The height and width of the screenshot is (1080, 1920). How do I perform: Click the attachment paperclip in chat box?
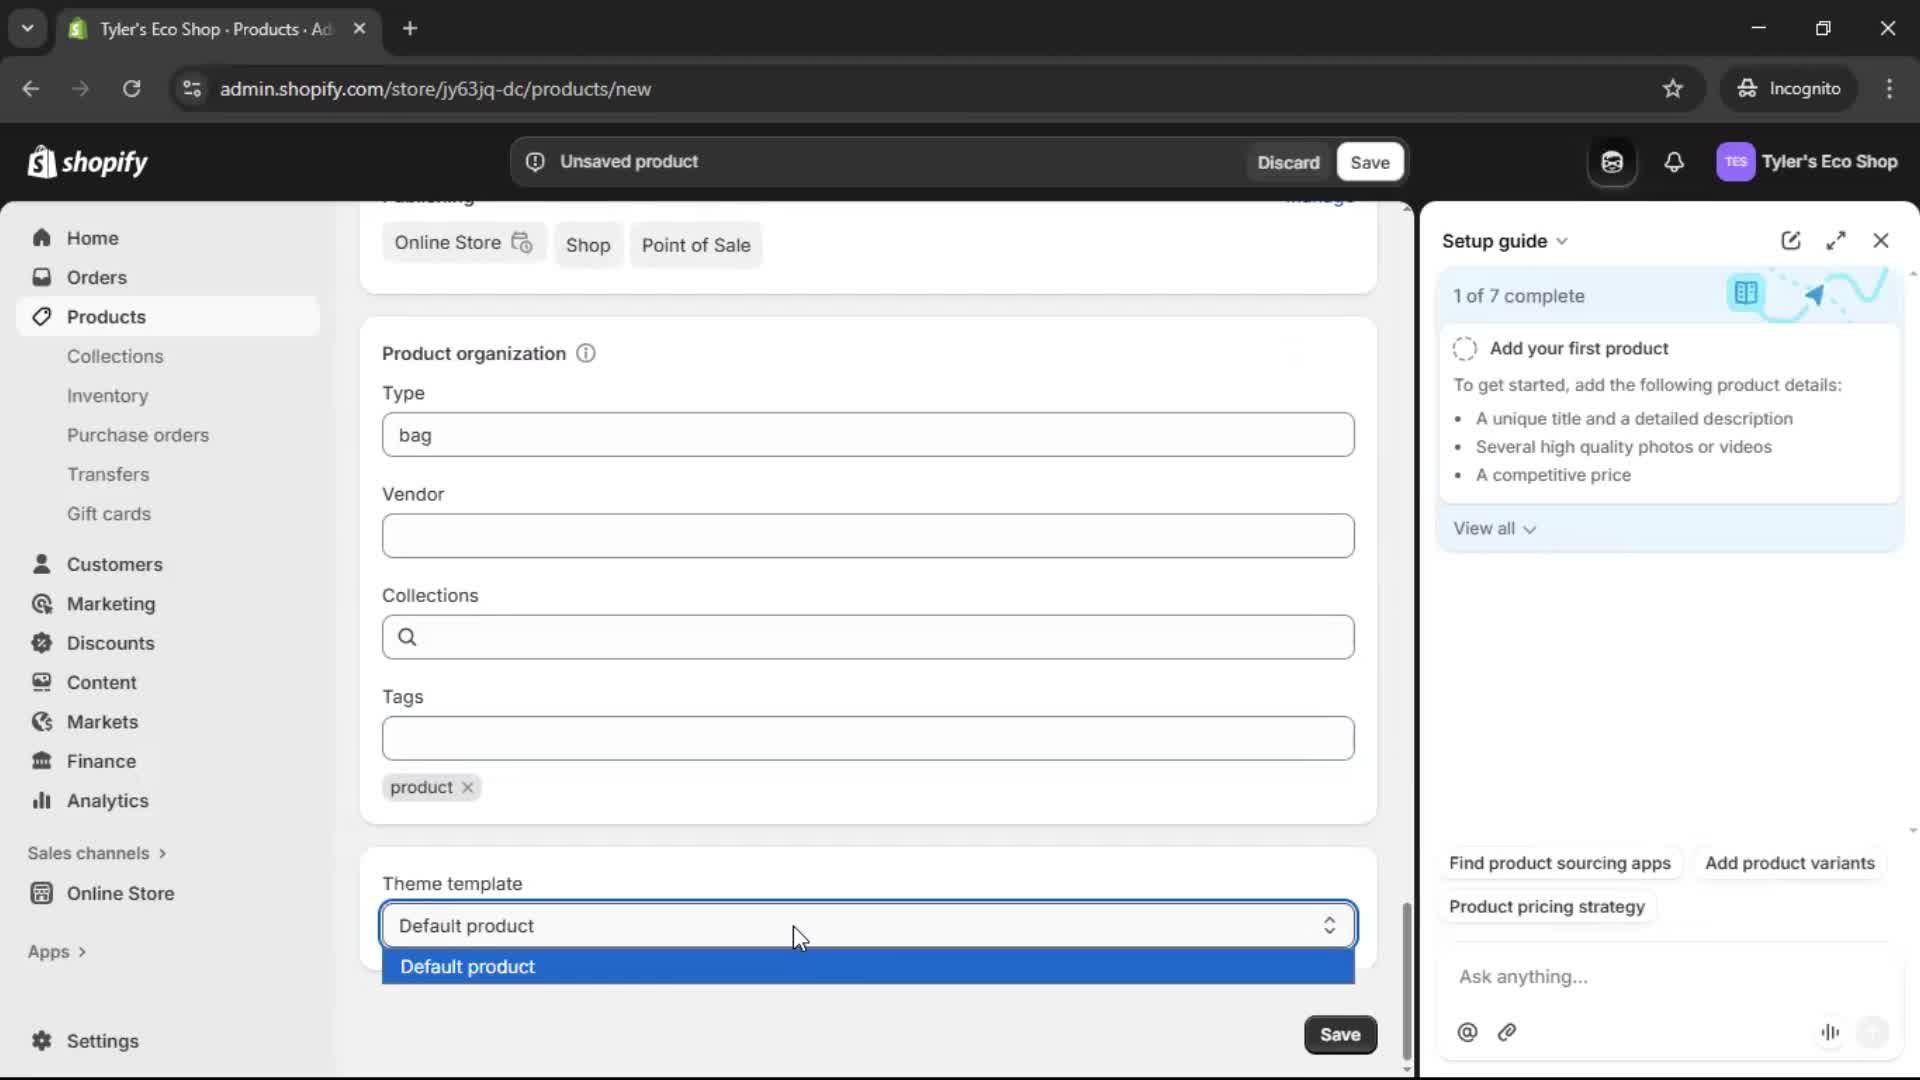[x=1508, y=1033]
